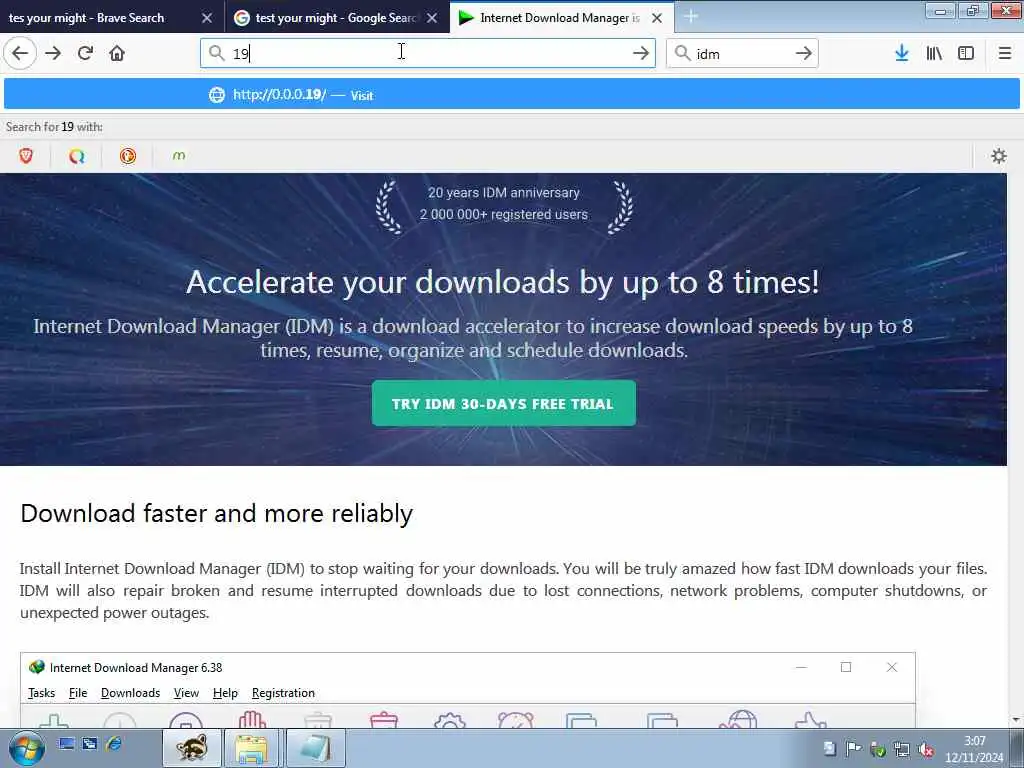Click the search box go arrow

pyautogui.click(x=803, y=53)
